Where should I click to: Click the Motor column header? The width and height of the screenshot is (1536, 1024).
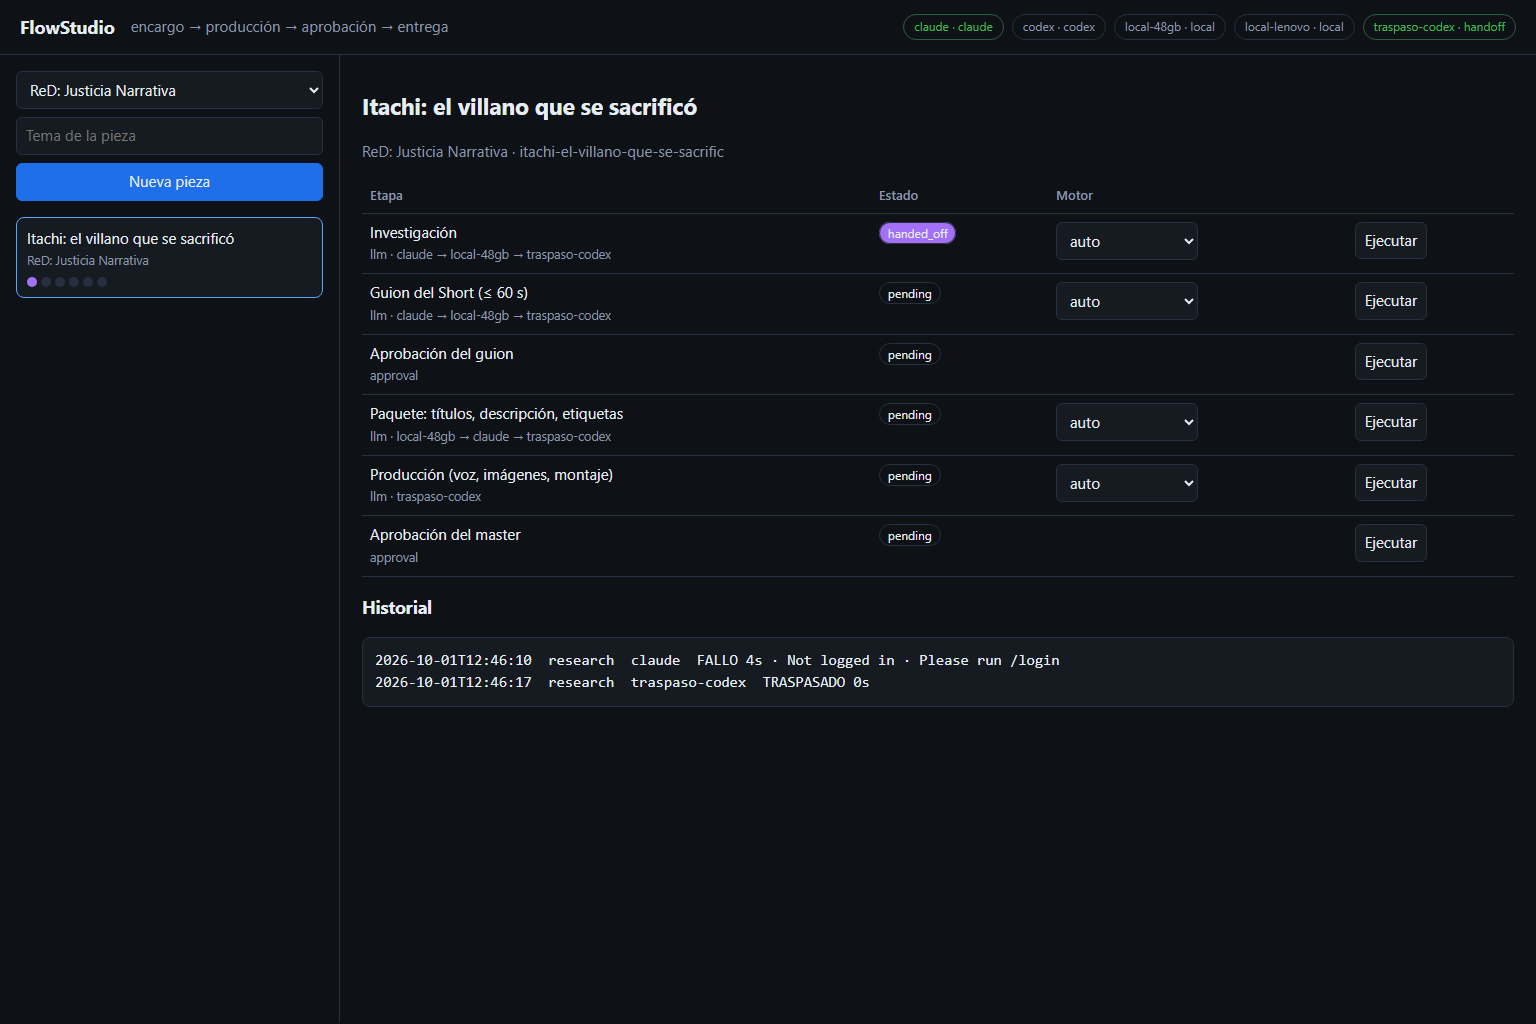tap(1074, 196)
